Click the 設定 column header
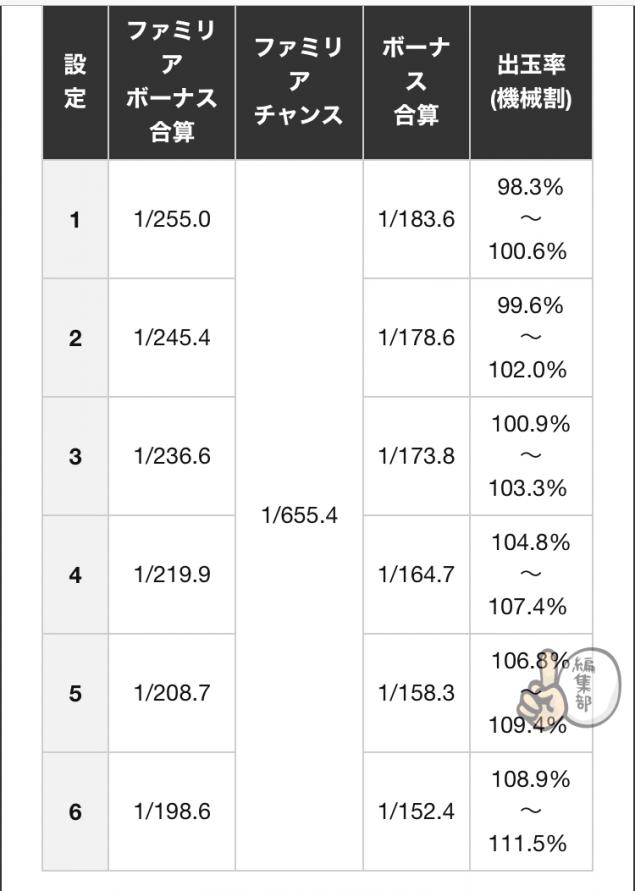The image size is (635, 891). [x=75, y=82]
